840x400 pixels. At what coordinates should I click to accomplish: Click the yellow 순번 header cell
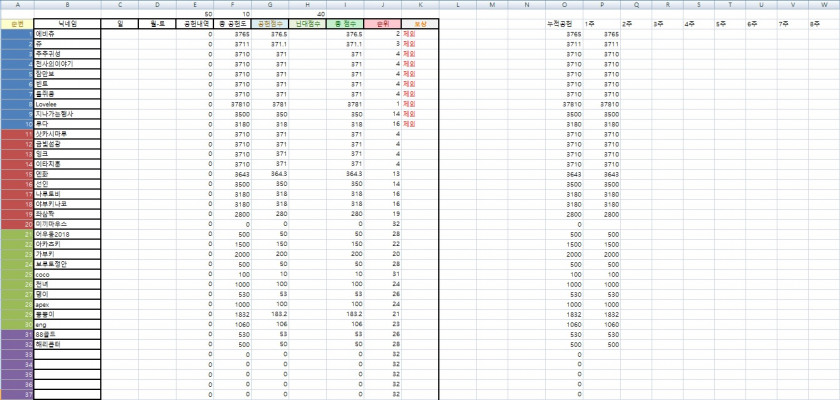point(17,22)
